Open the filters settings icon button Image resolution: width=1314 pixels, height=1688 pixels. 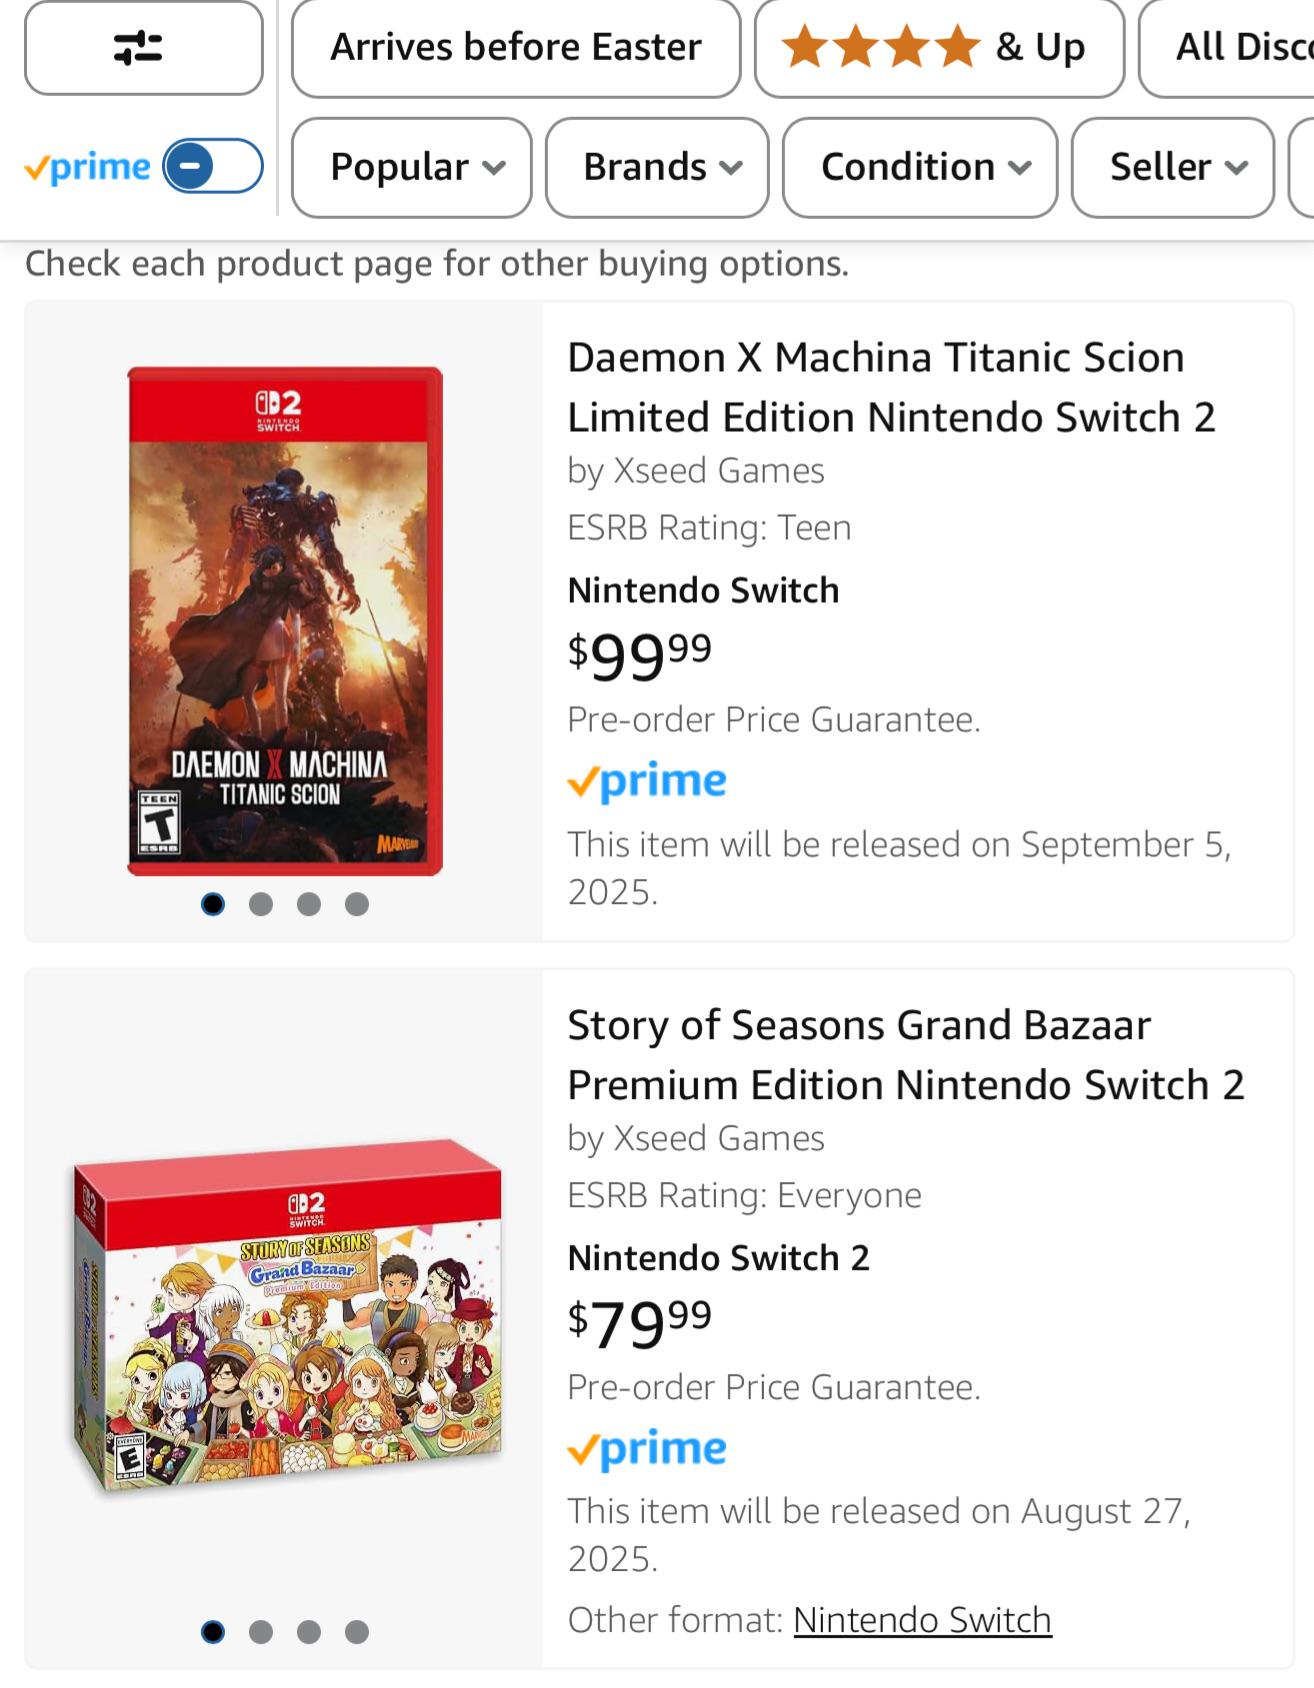point(143,47)
